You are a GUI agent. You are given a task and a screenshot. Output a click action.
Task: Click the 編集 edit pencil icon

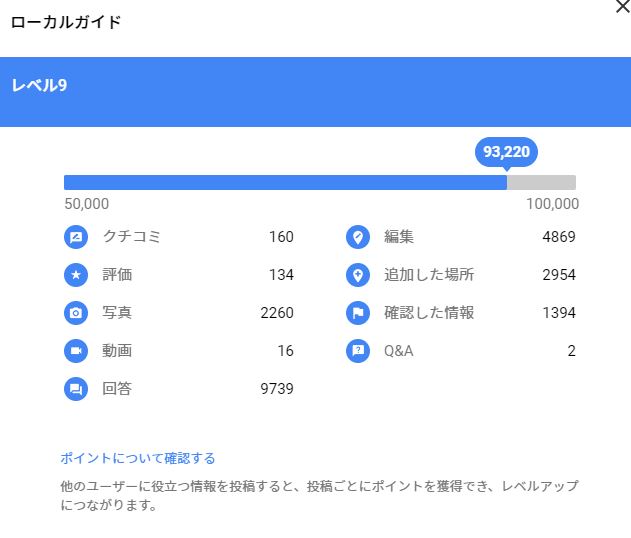357,238
